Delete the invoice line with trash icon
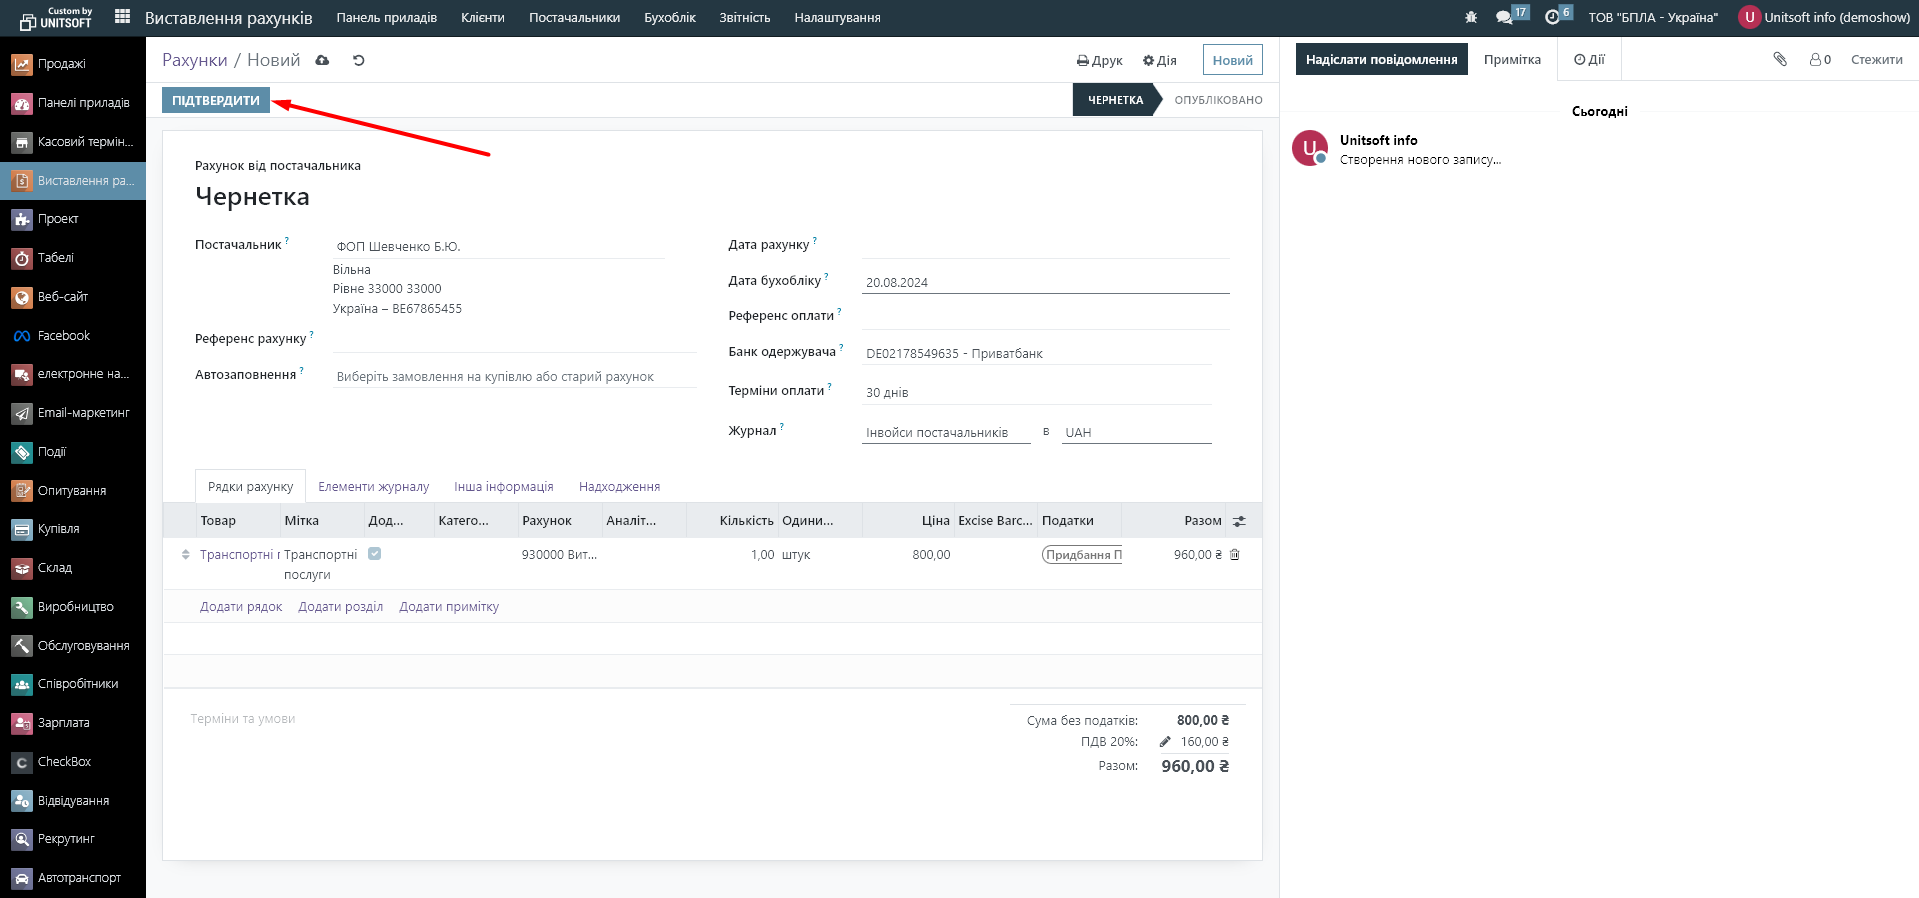This screenshot has height=898, width=1919. pyautogui.click(x=1235, y=555)
